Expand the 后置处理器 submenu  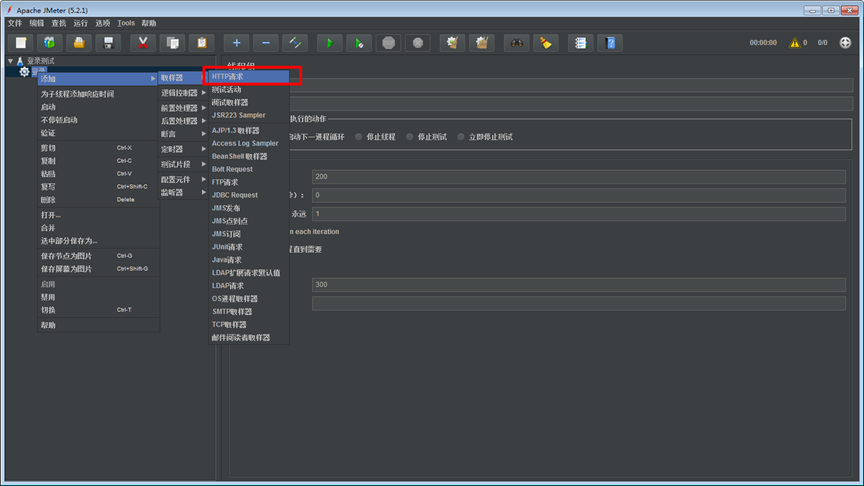pyautogui.click(x=183, y=121)
